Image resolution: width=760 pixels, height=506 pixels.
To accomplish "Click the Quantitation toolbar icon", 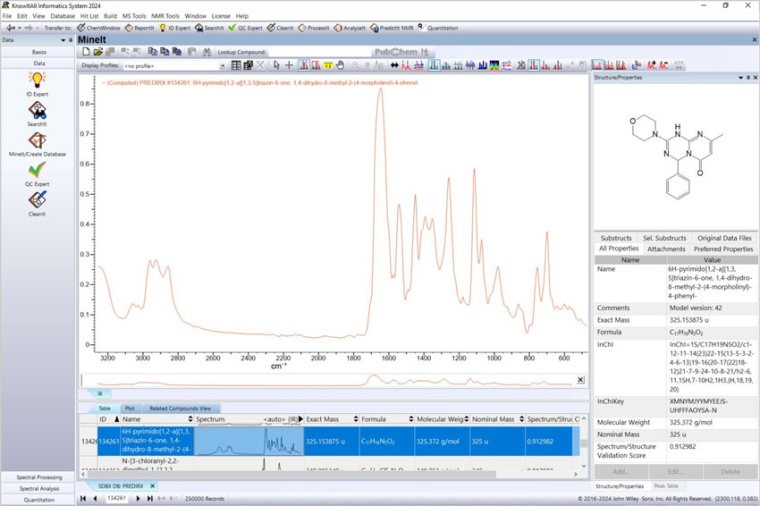I will click(438, 28).
